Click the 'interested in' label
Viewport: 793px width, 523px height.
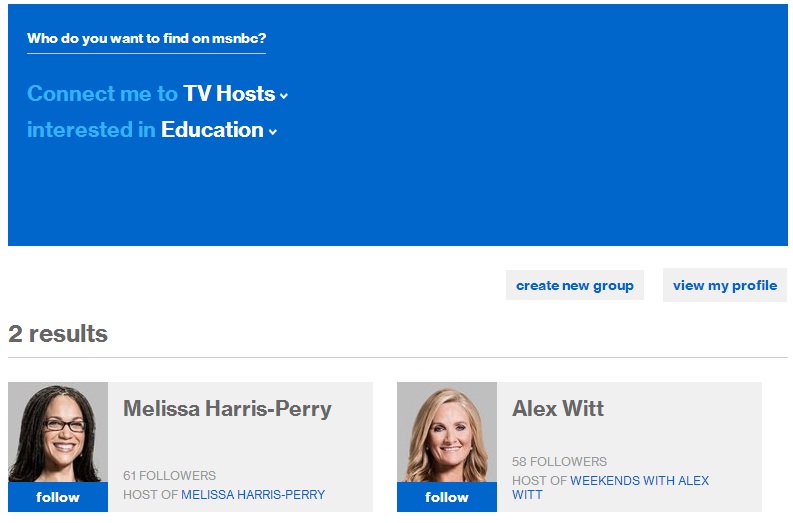[91, 130]
